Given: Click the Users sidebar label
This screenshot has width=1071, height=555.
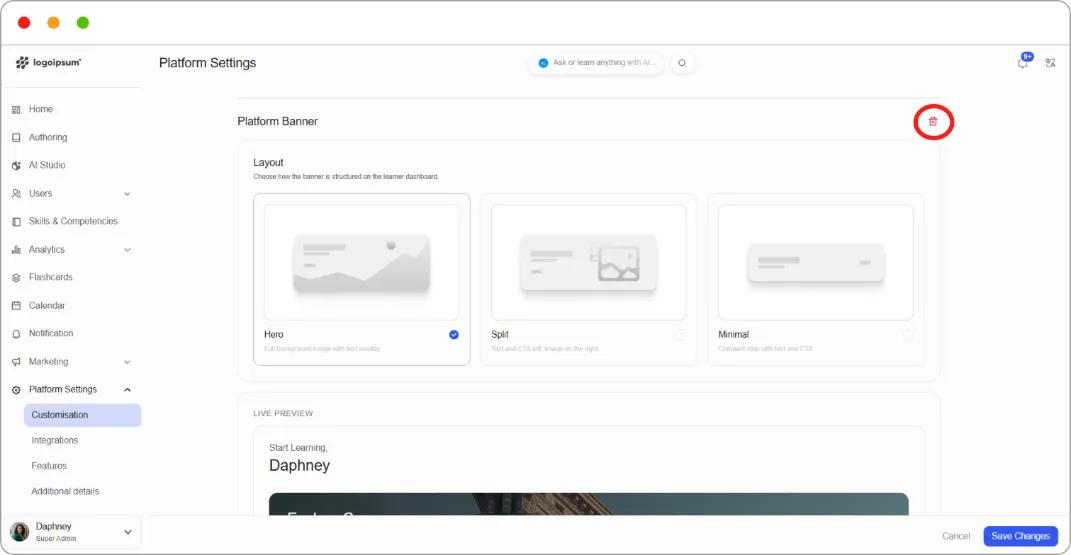Looking at the screenshot, I should coord(40,193).
